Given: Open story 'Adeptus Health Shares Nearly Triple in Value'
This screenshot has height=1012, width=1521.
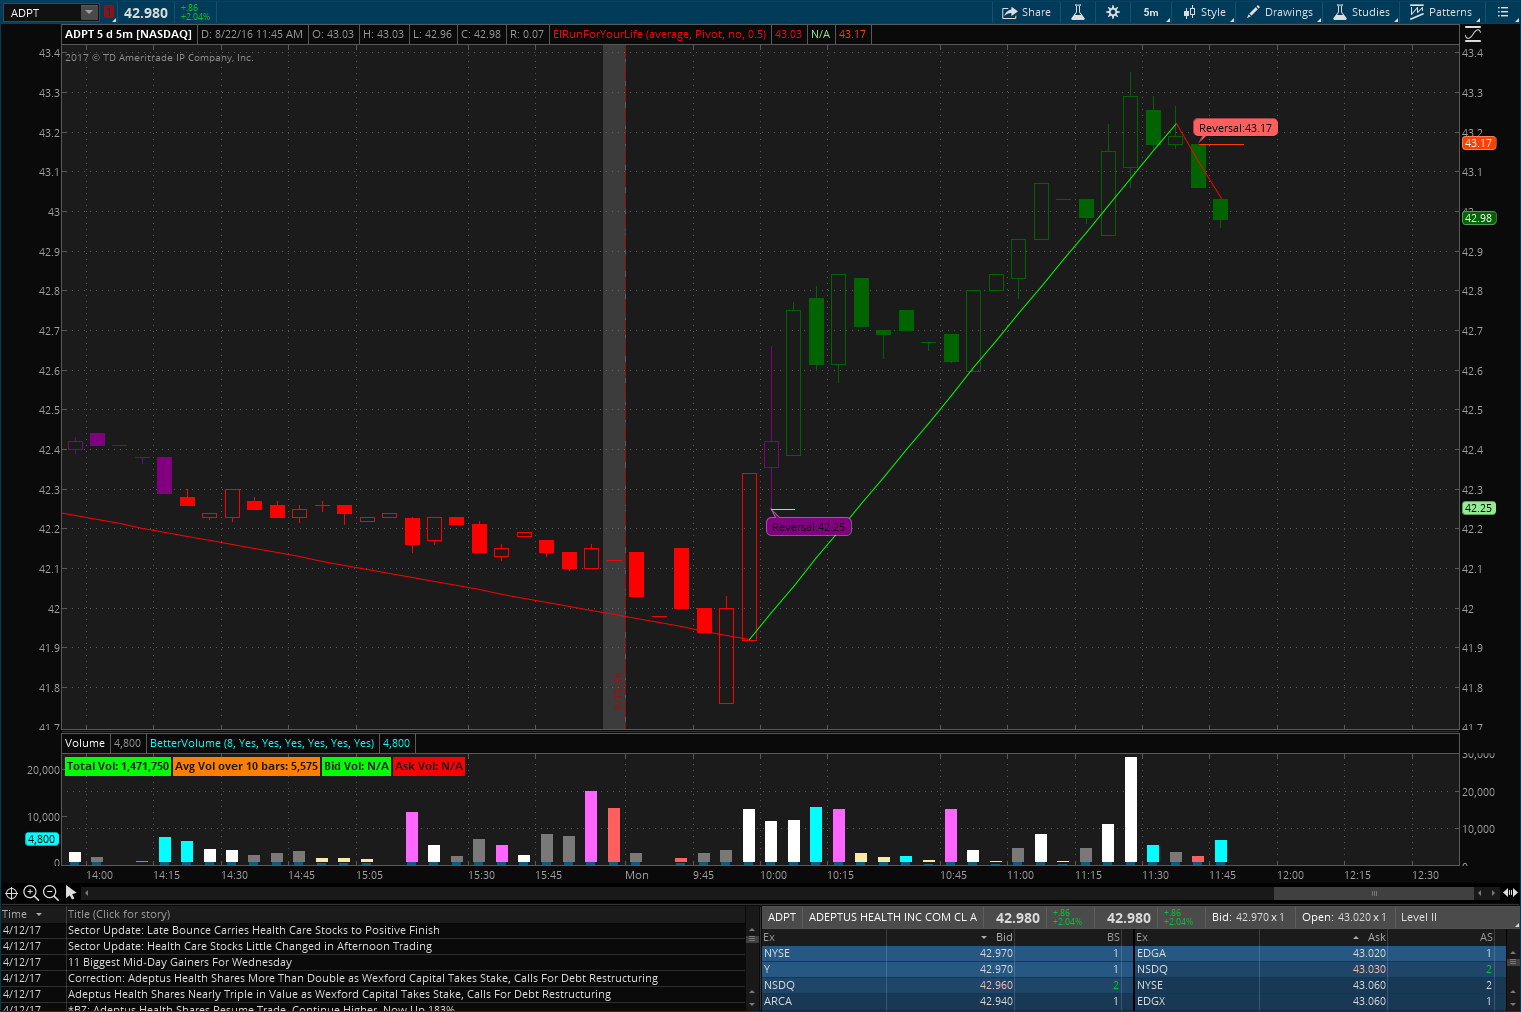Looking at the screenshot, I should point(339,994).
